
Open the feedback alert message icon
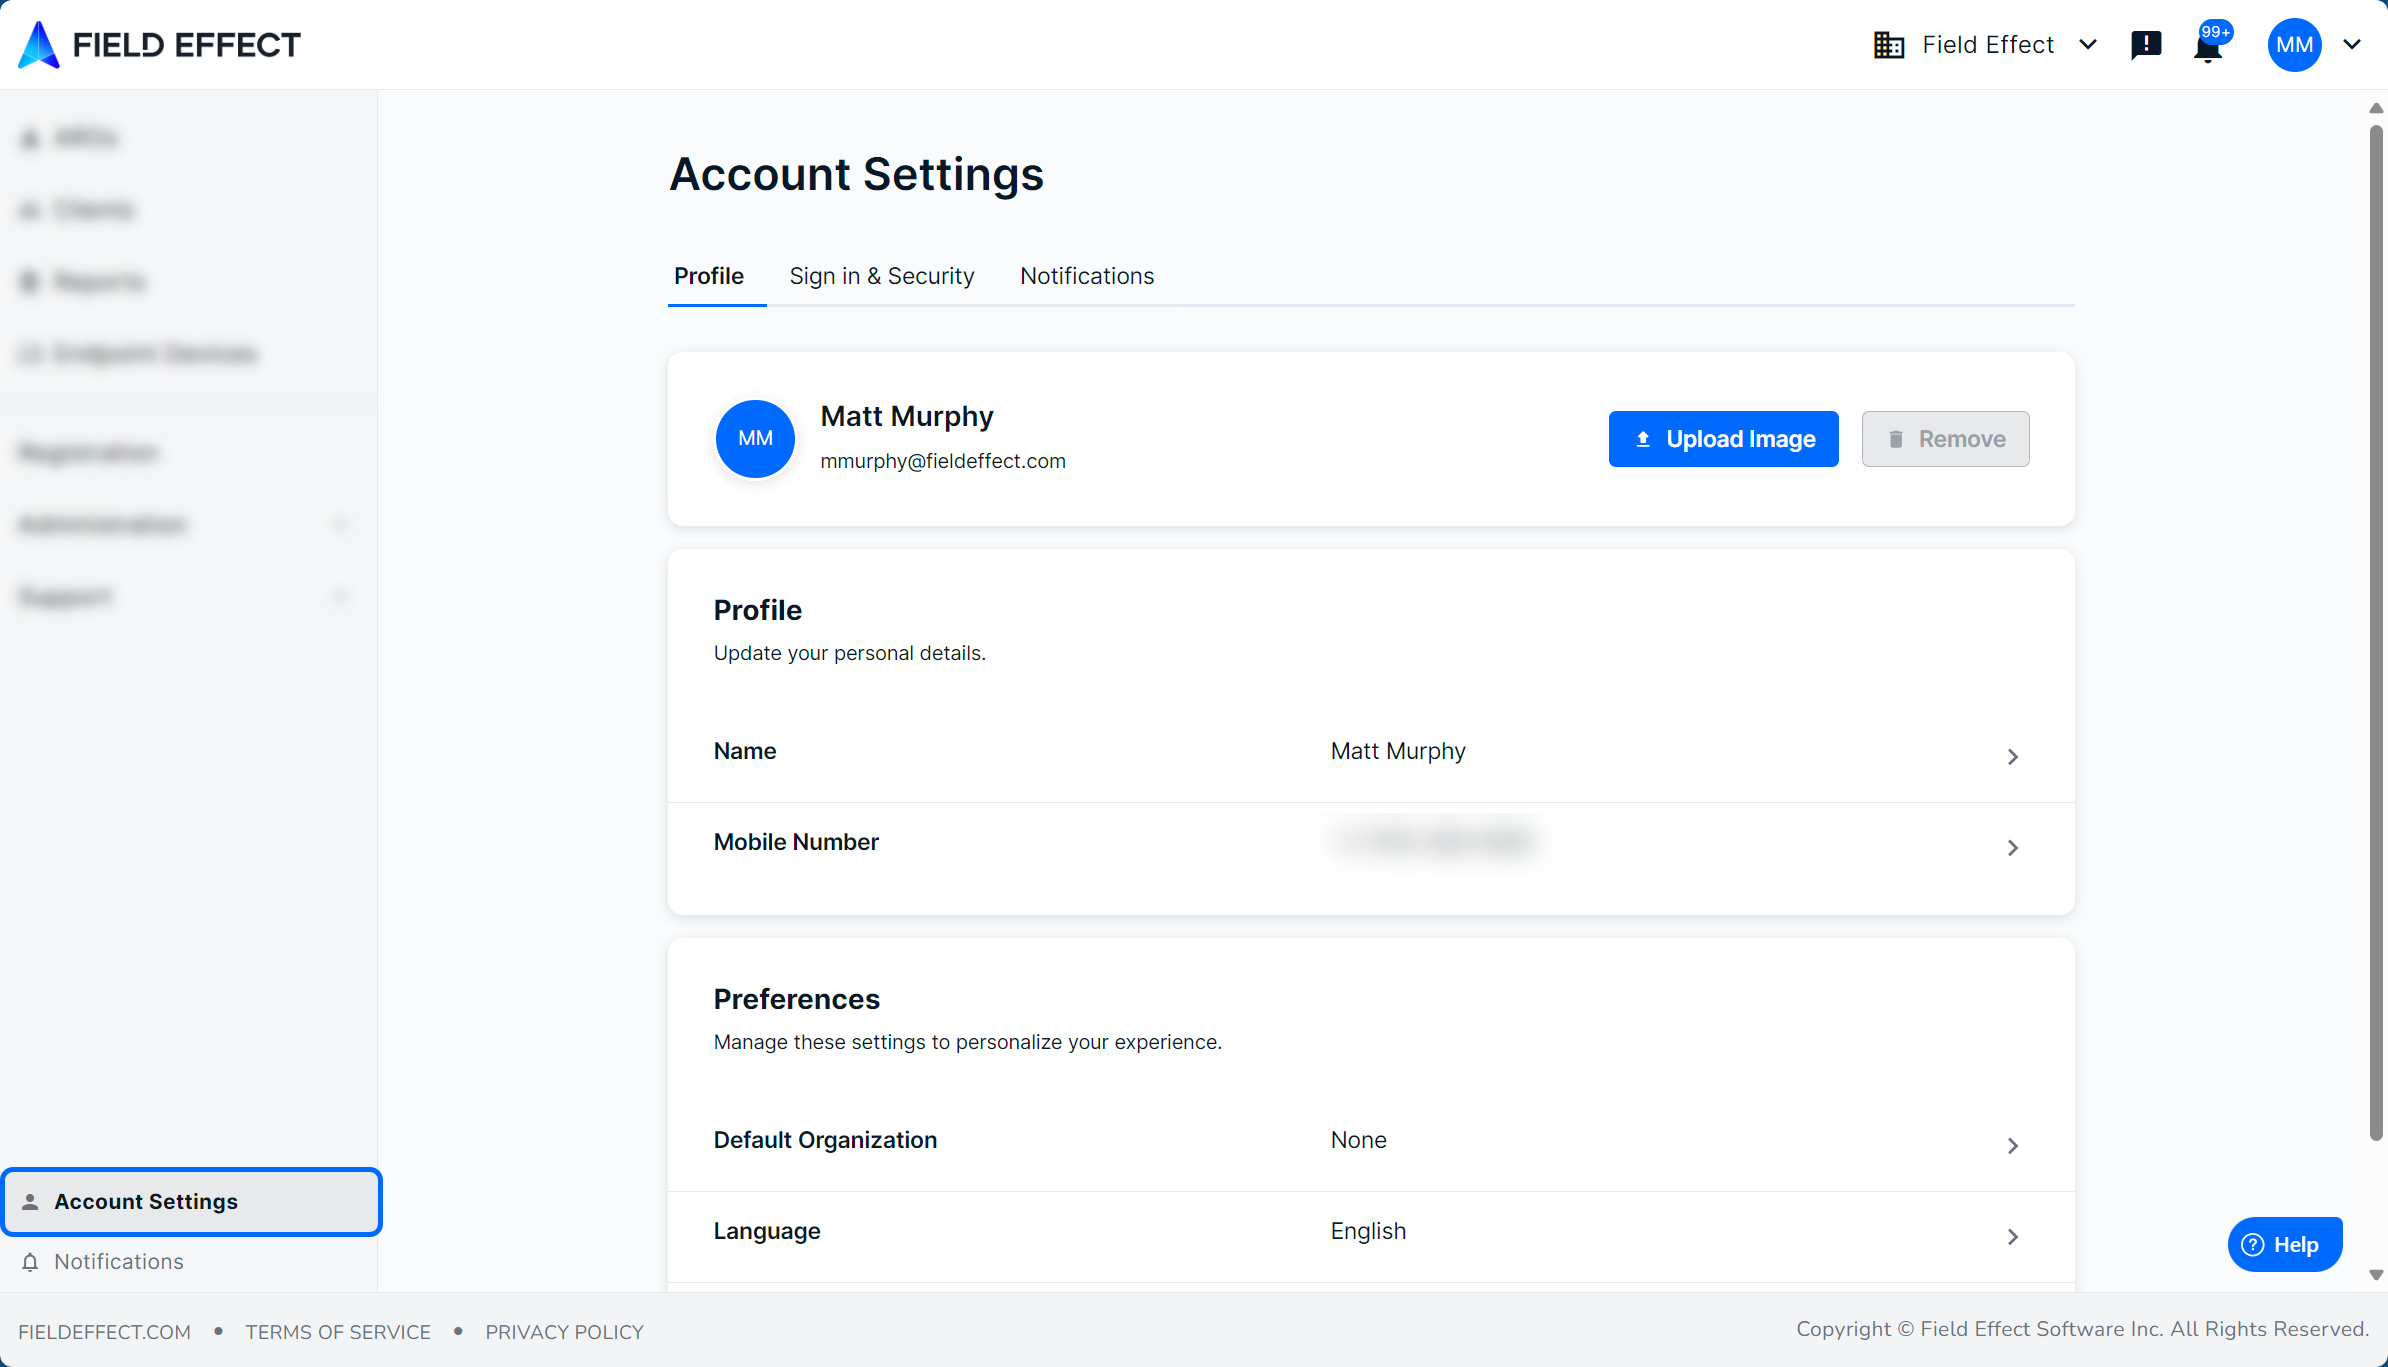tap(2146, 45)
